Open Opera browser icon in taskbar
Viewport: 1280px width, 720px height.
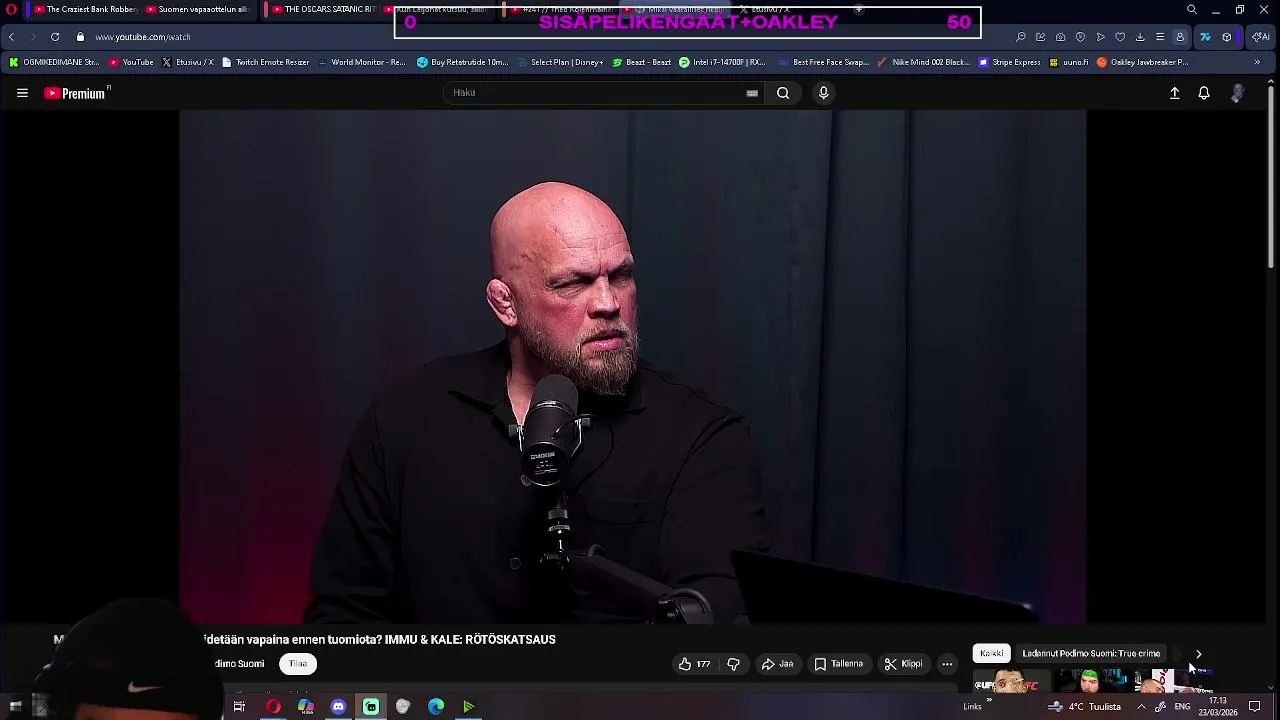tap(273, 707)
